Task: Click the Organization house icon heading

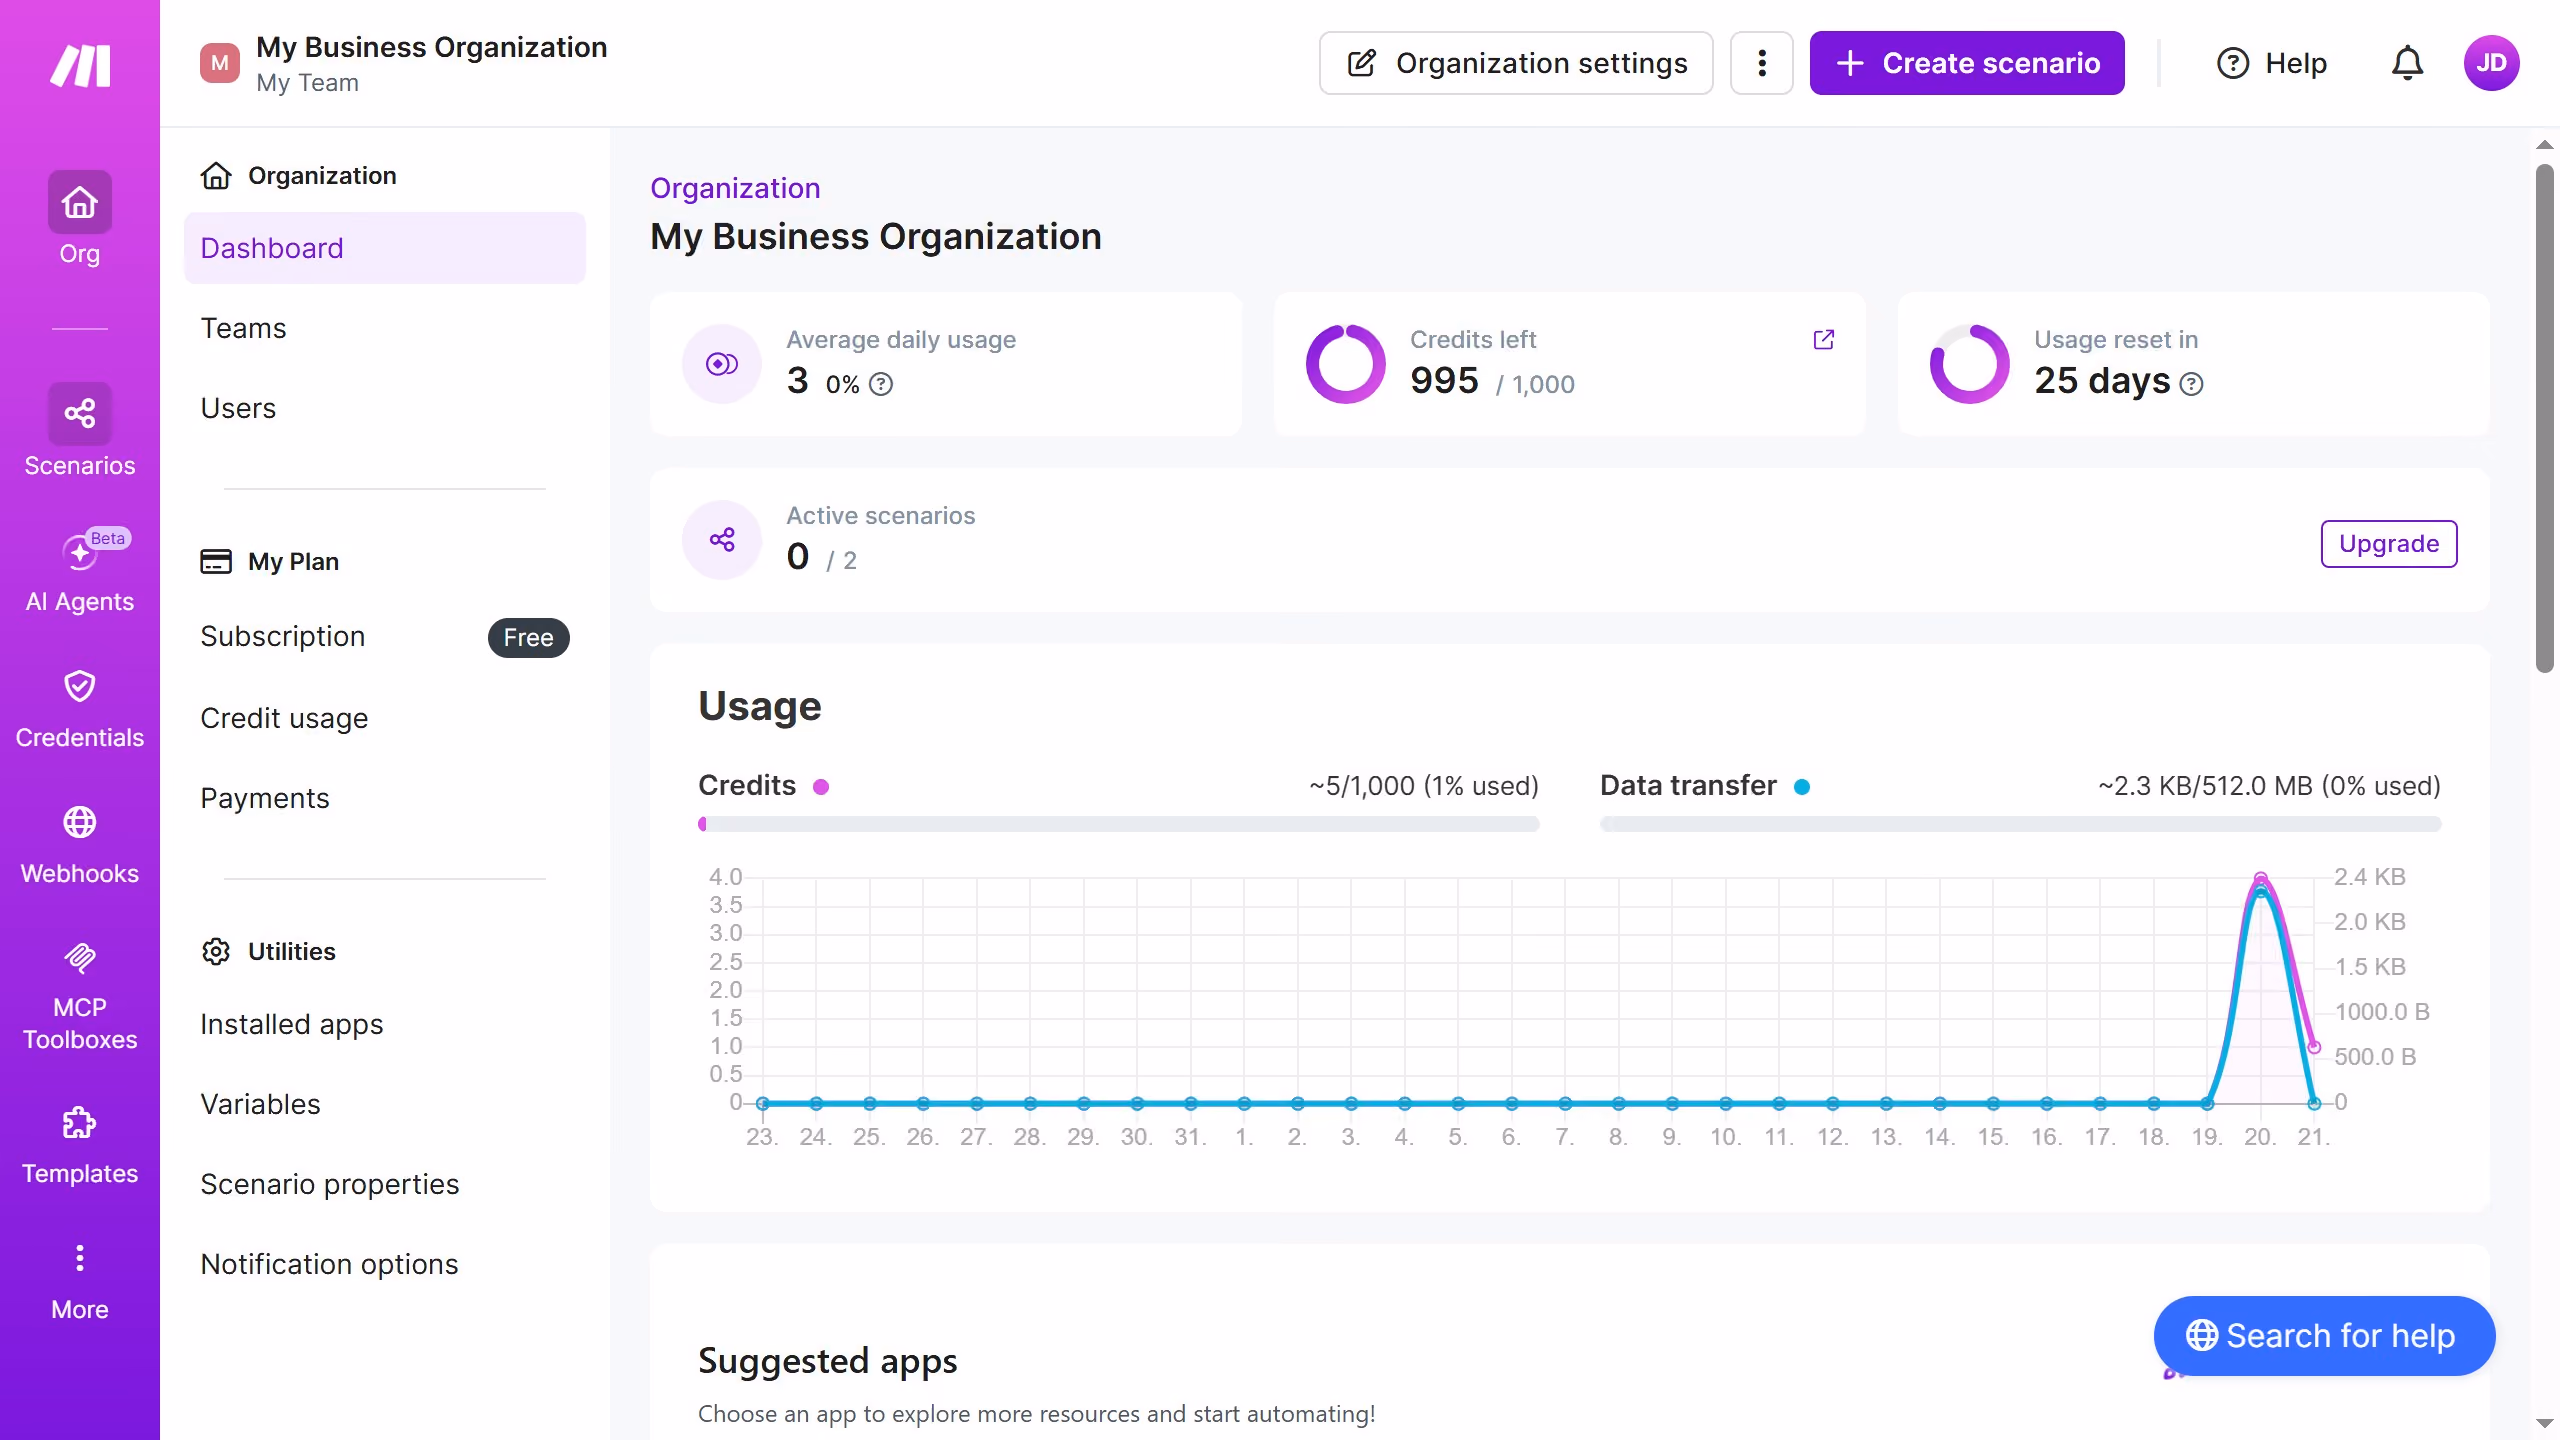Action: [x=216, y=175]
